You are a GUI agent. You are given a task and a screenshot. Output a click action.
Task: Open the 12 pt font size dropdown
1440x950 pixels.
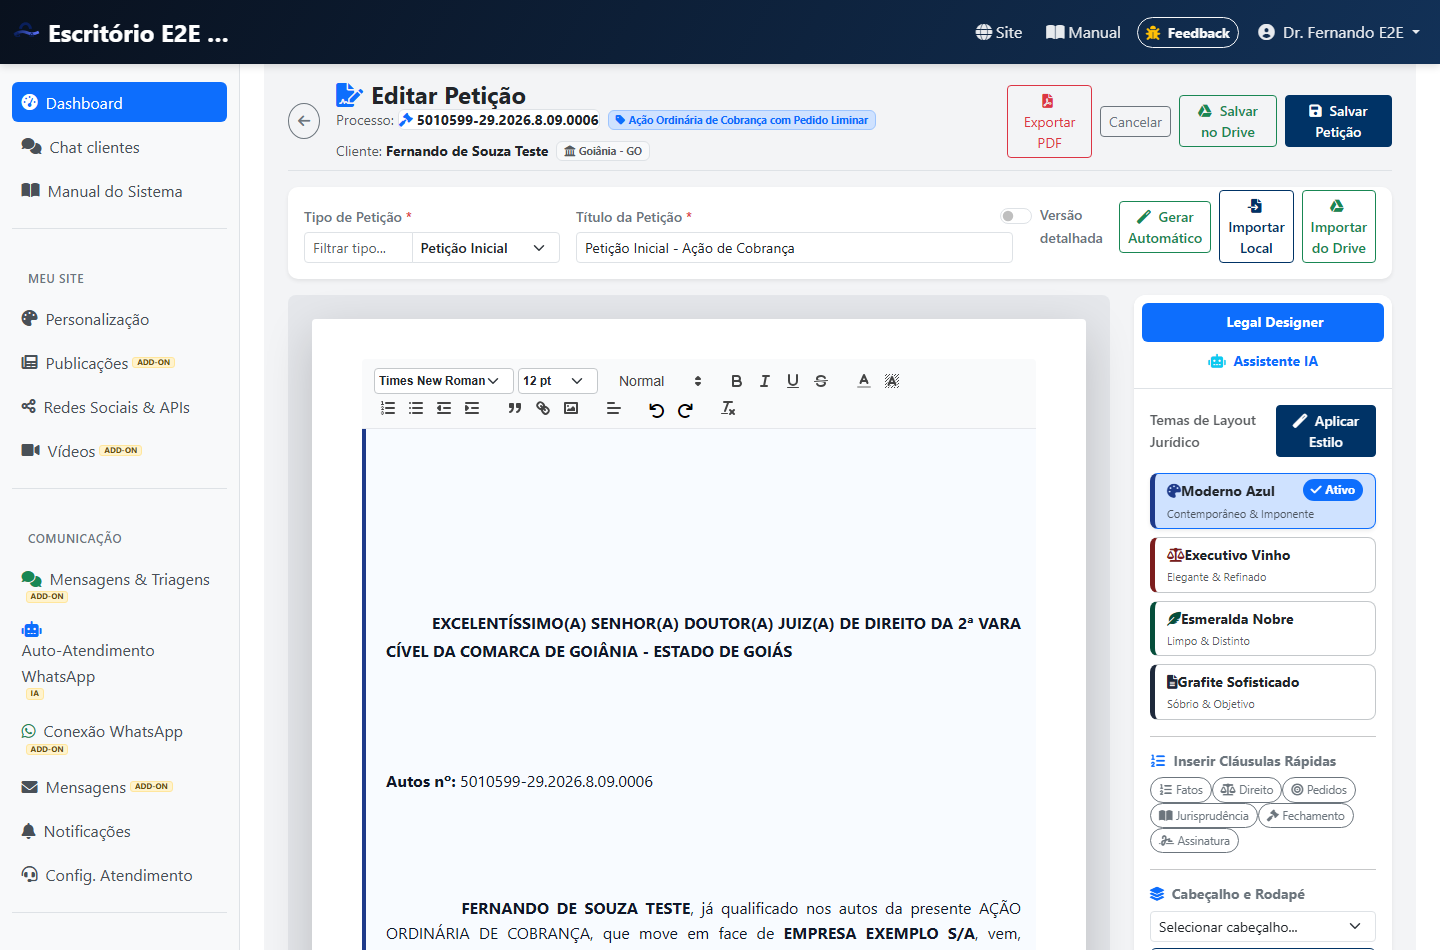pos(558,381)
